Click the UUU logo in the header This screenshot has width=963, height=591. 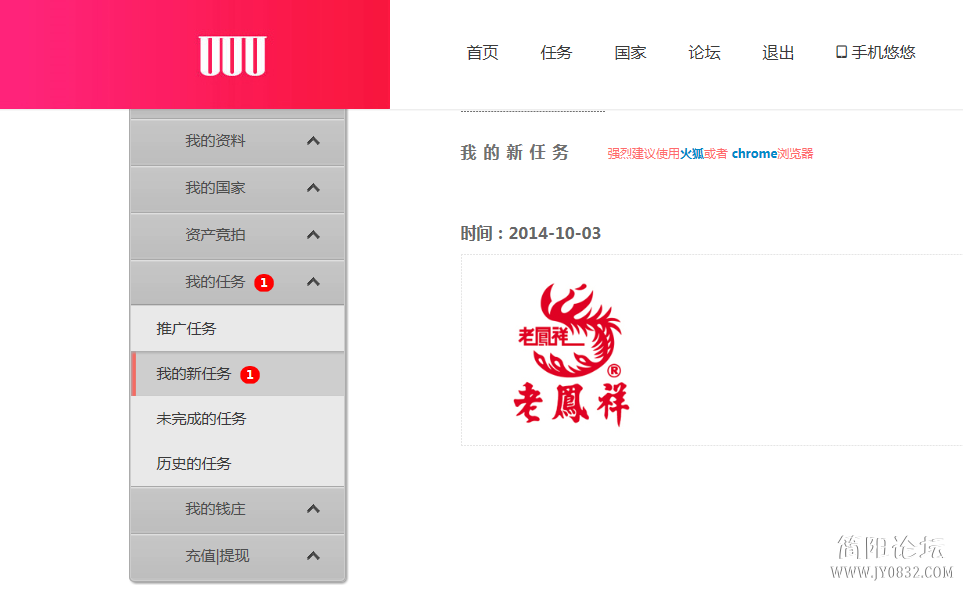[x=232, y=56]
